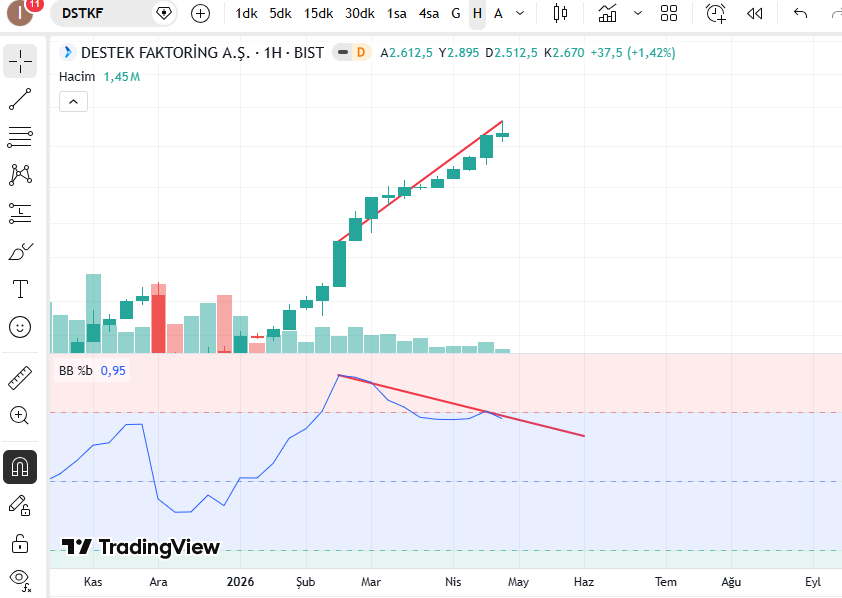Screen dimensions: 842x598
Task: Toggle stay in drawing mode
Action: (20, 506)
